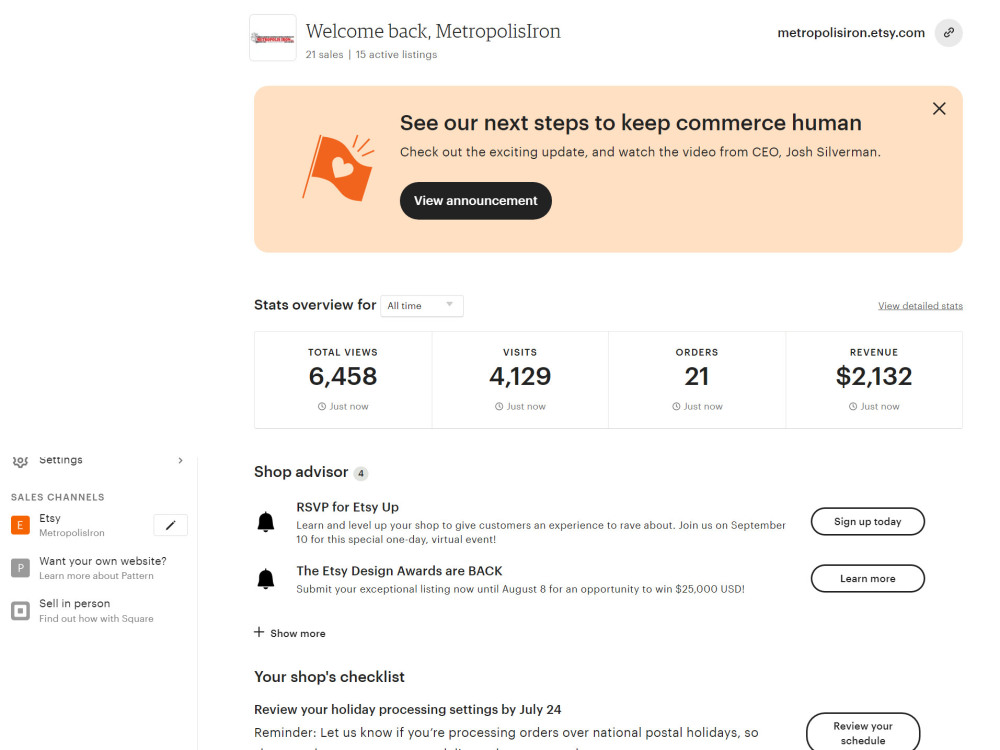Click the Sign up today button
Image resolution: width=1000 pixels, height=750 pixels.
[867, 522]
